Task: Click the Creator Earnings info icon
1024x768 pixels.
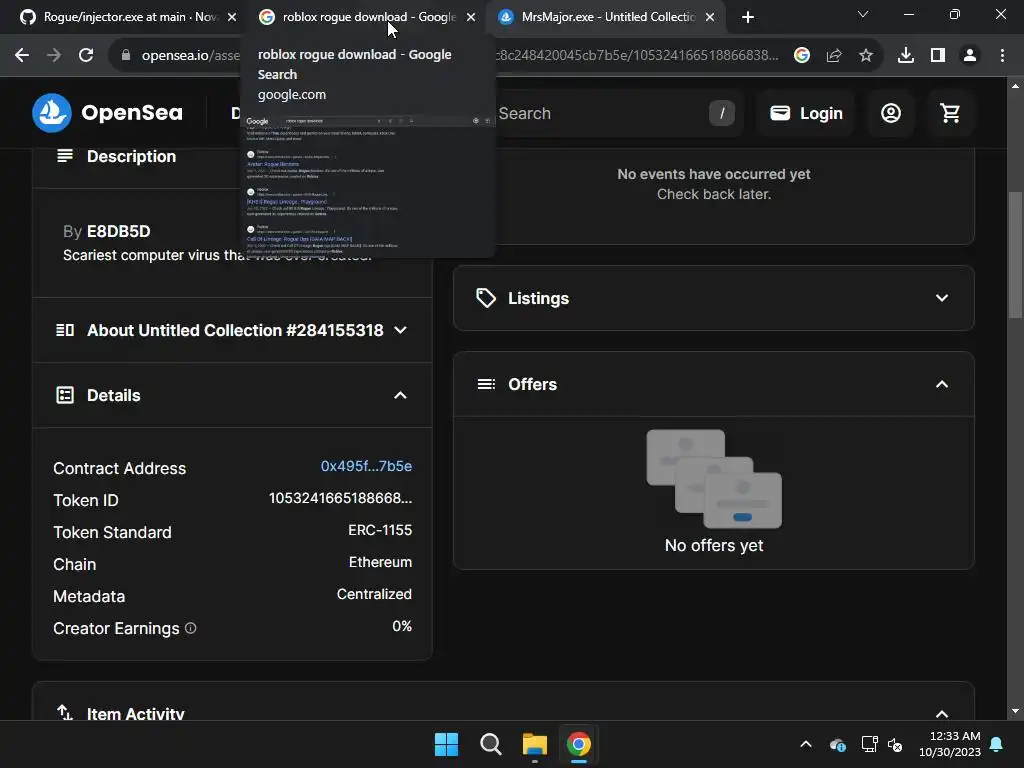Action: 191,628
